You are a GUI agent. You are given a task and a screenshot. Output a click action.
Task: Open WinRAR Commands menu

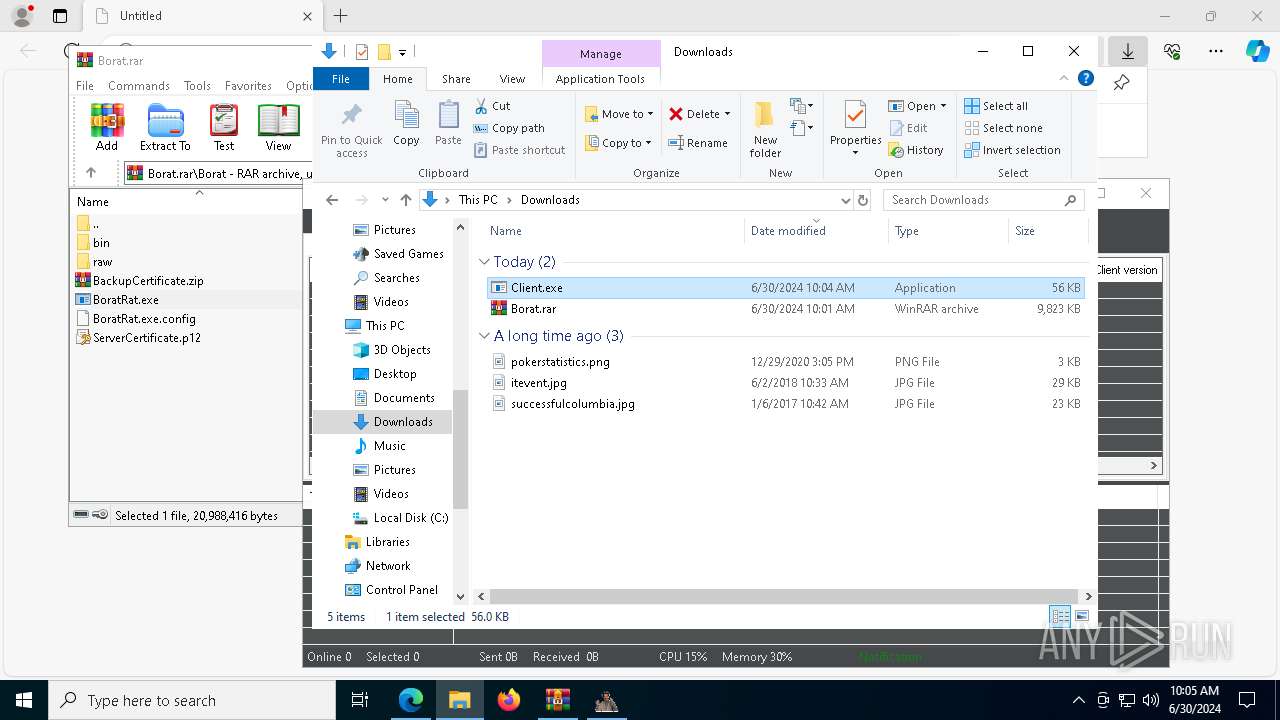(139, 86)
